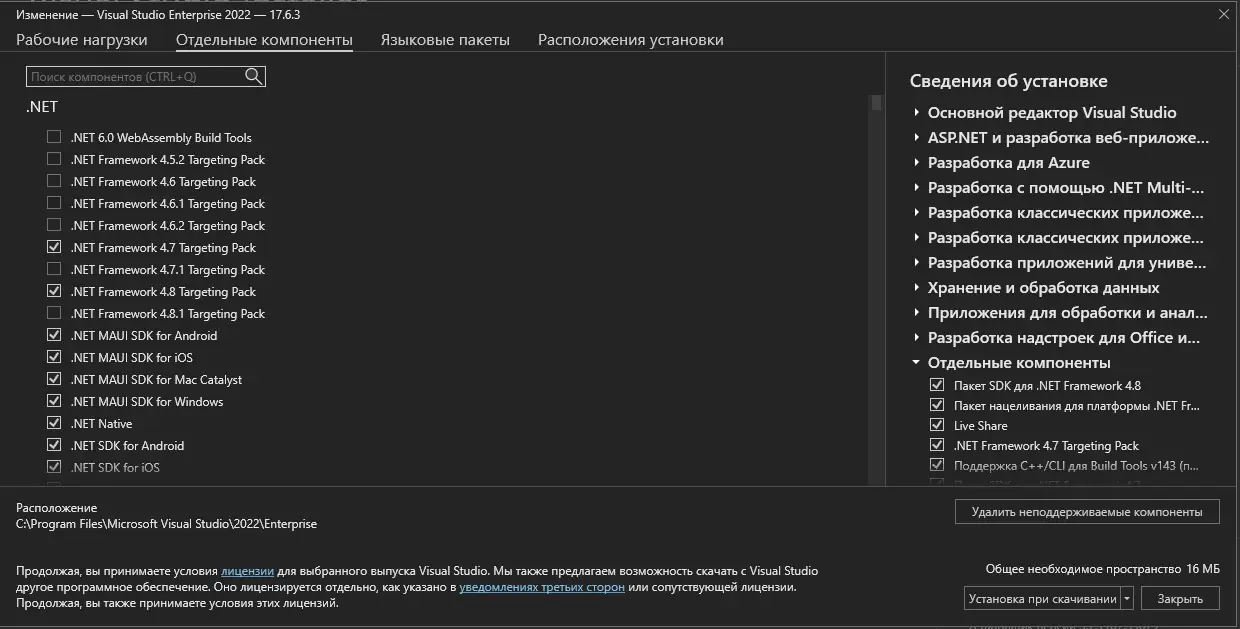The width and height of the screenshot is (1240, 629).
Task: Enable .NET Framework 4.6.2 Targeting Pack
Action: click(x=54, y=225)
